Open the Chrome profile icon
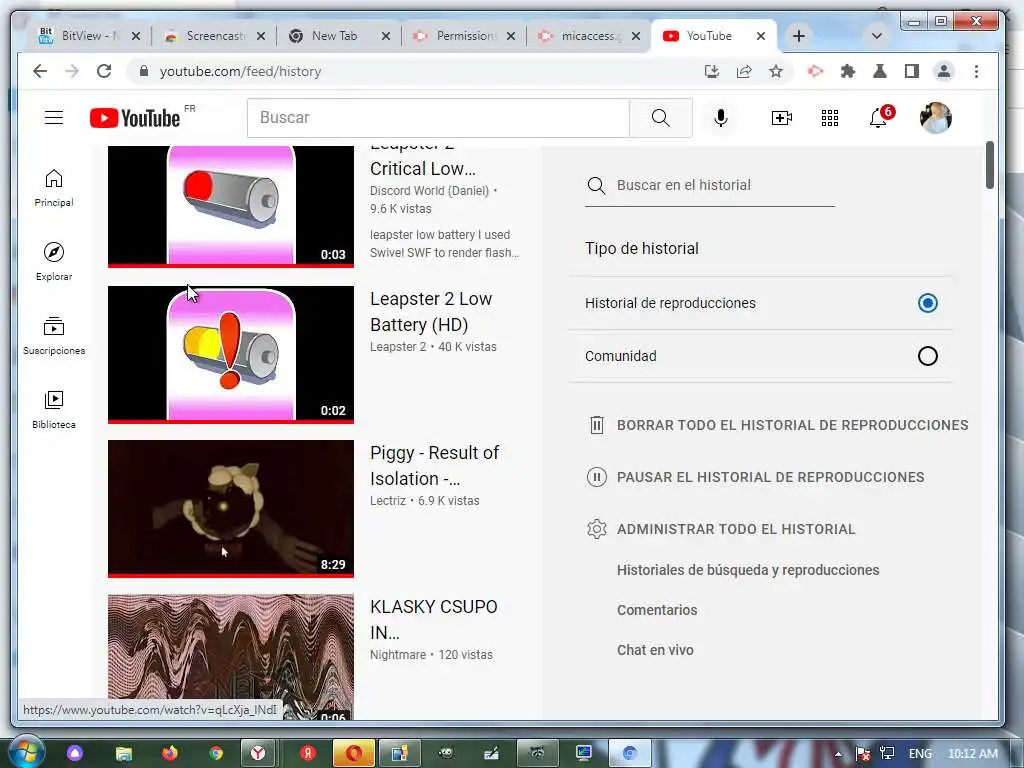Screen dimensions: 1024x768 944,71
